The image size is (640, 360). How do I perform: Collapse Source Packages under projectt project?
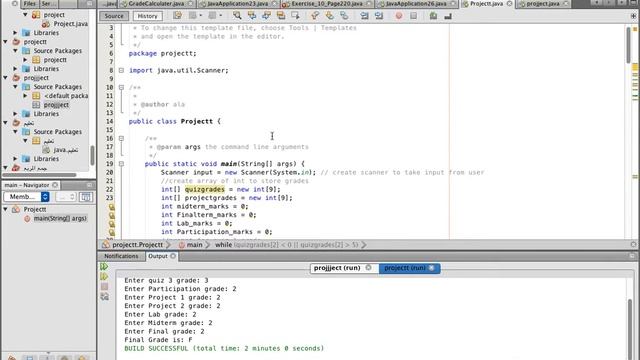coord(16,51)
